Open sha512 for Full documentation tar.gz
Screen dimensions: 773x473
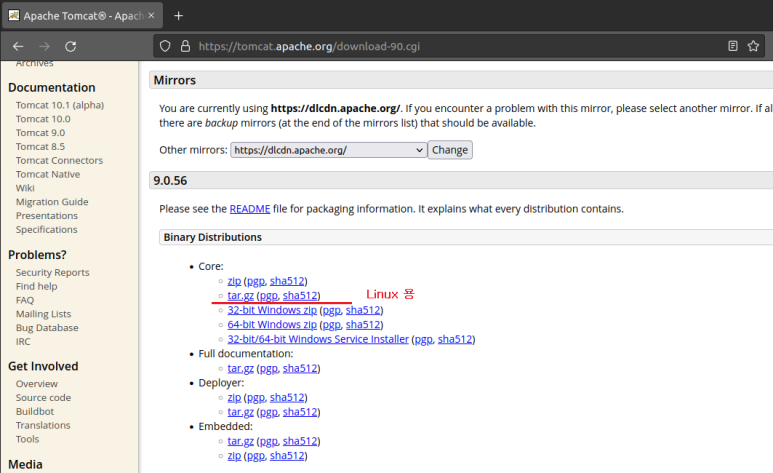tap(300, 368)
